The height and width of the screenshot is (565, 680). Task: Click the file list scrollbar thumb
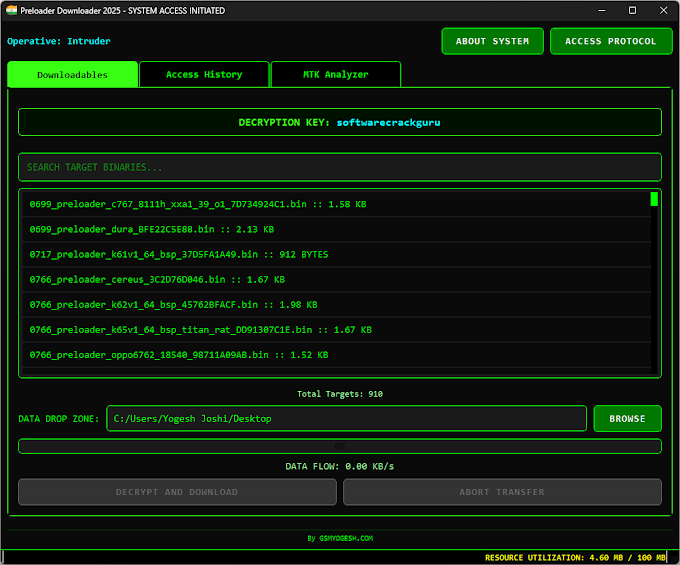pos(654,199)
